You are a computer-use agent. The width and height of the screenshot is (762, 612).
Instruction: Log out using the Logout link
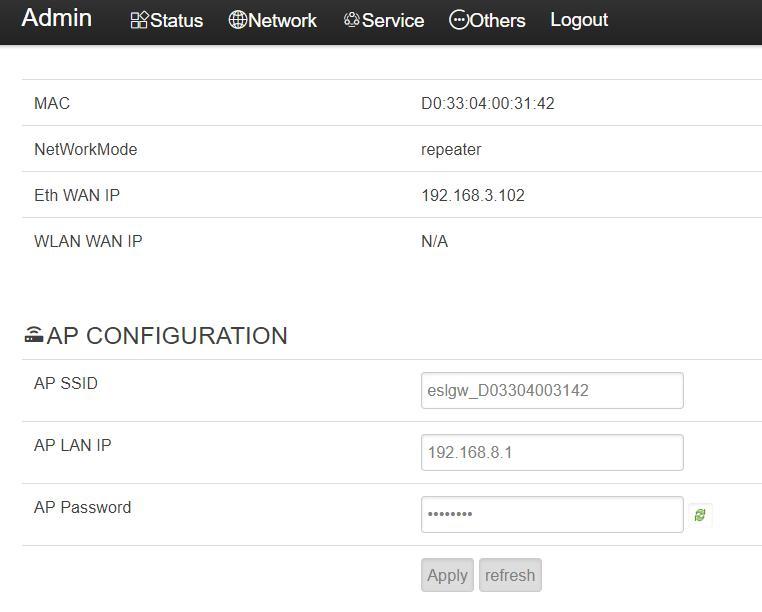[x=579, y=20]
